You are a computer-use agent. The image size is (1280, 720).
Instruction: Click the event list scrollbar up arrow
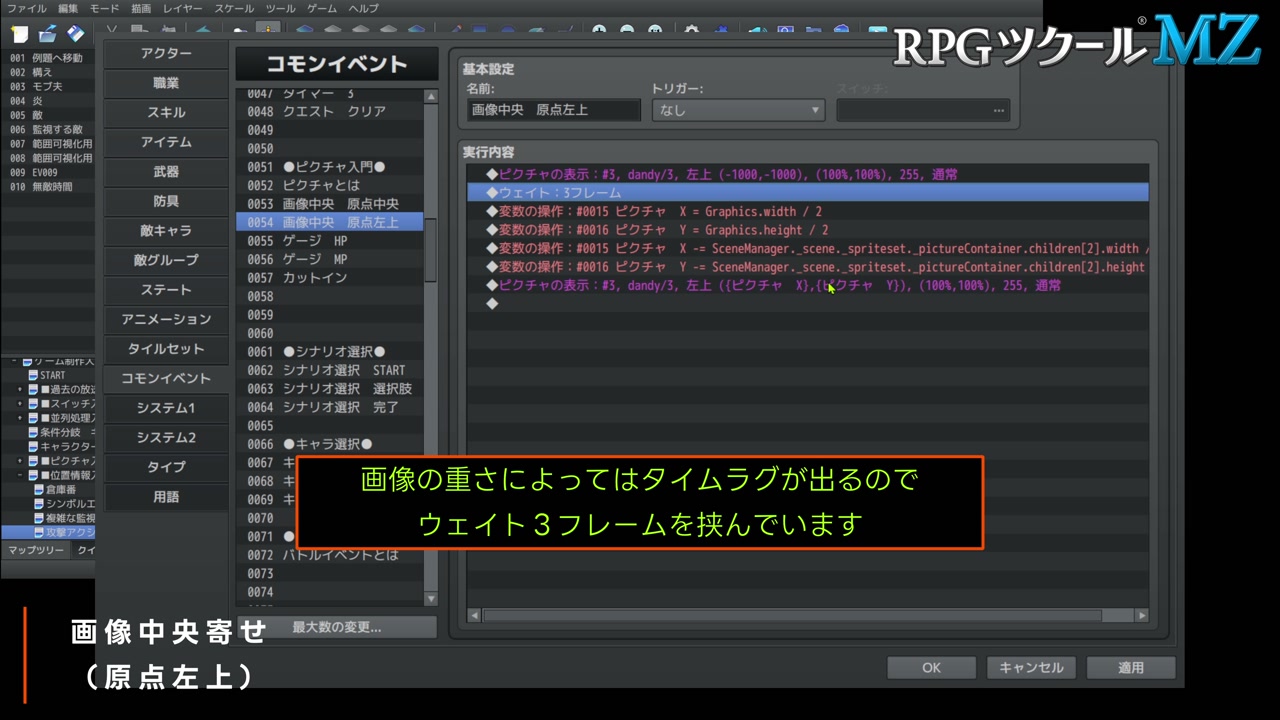[x=431, y=97]
